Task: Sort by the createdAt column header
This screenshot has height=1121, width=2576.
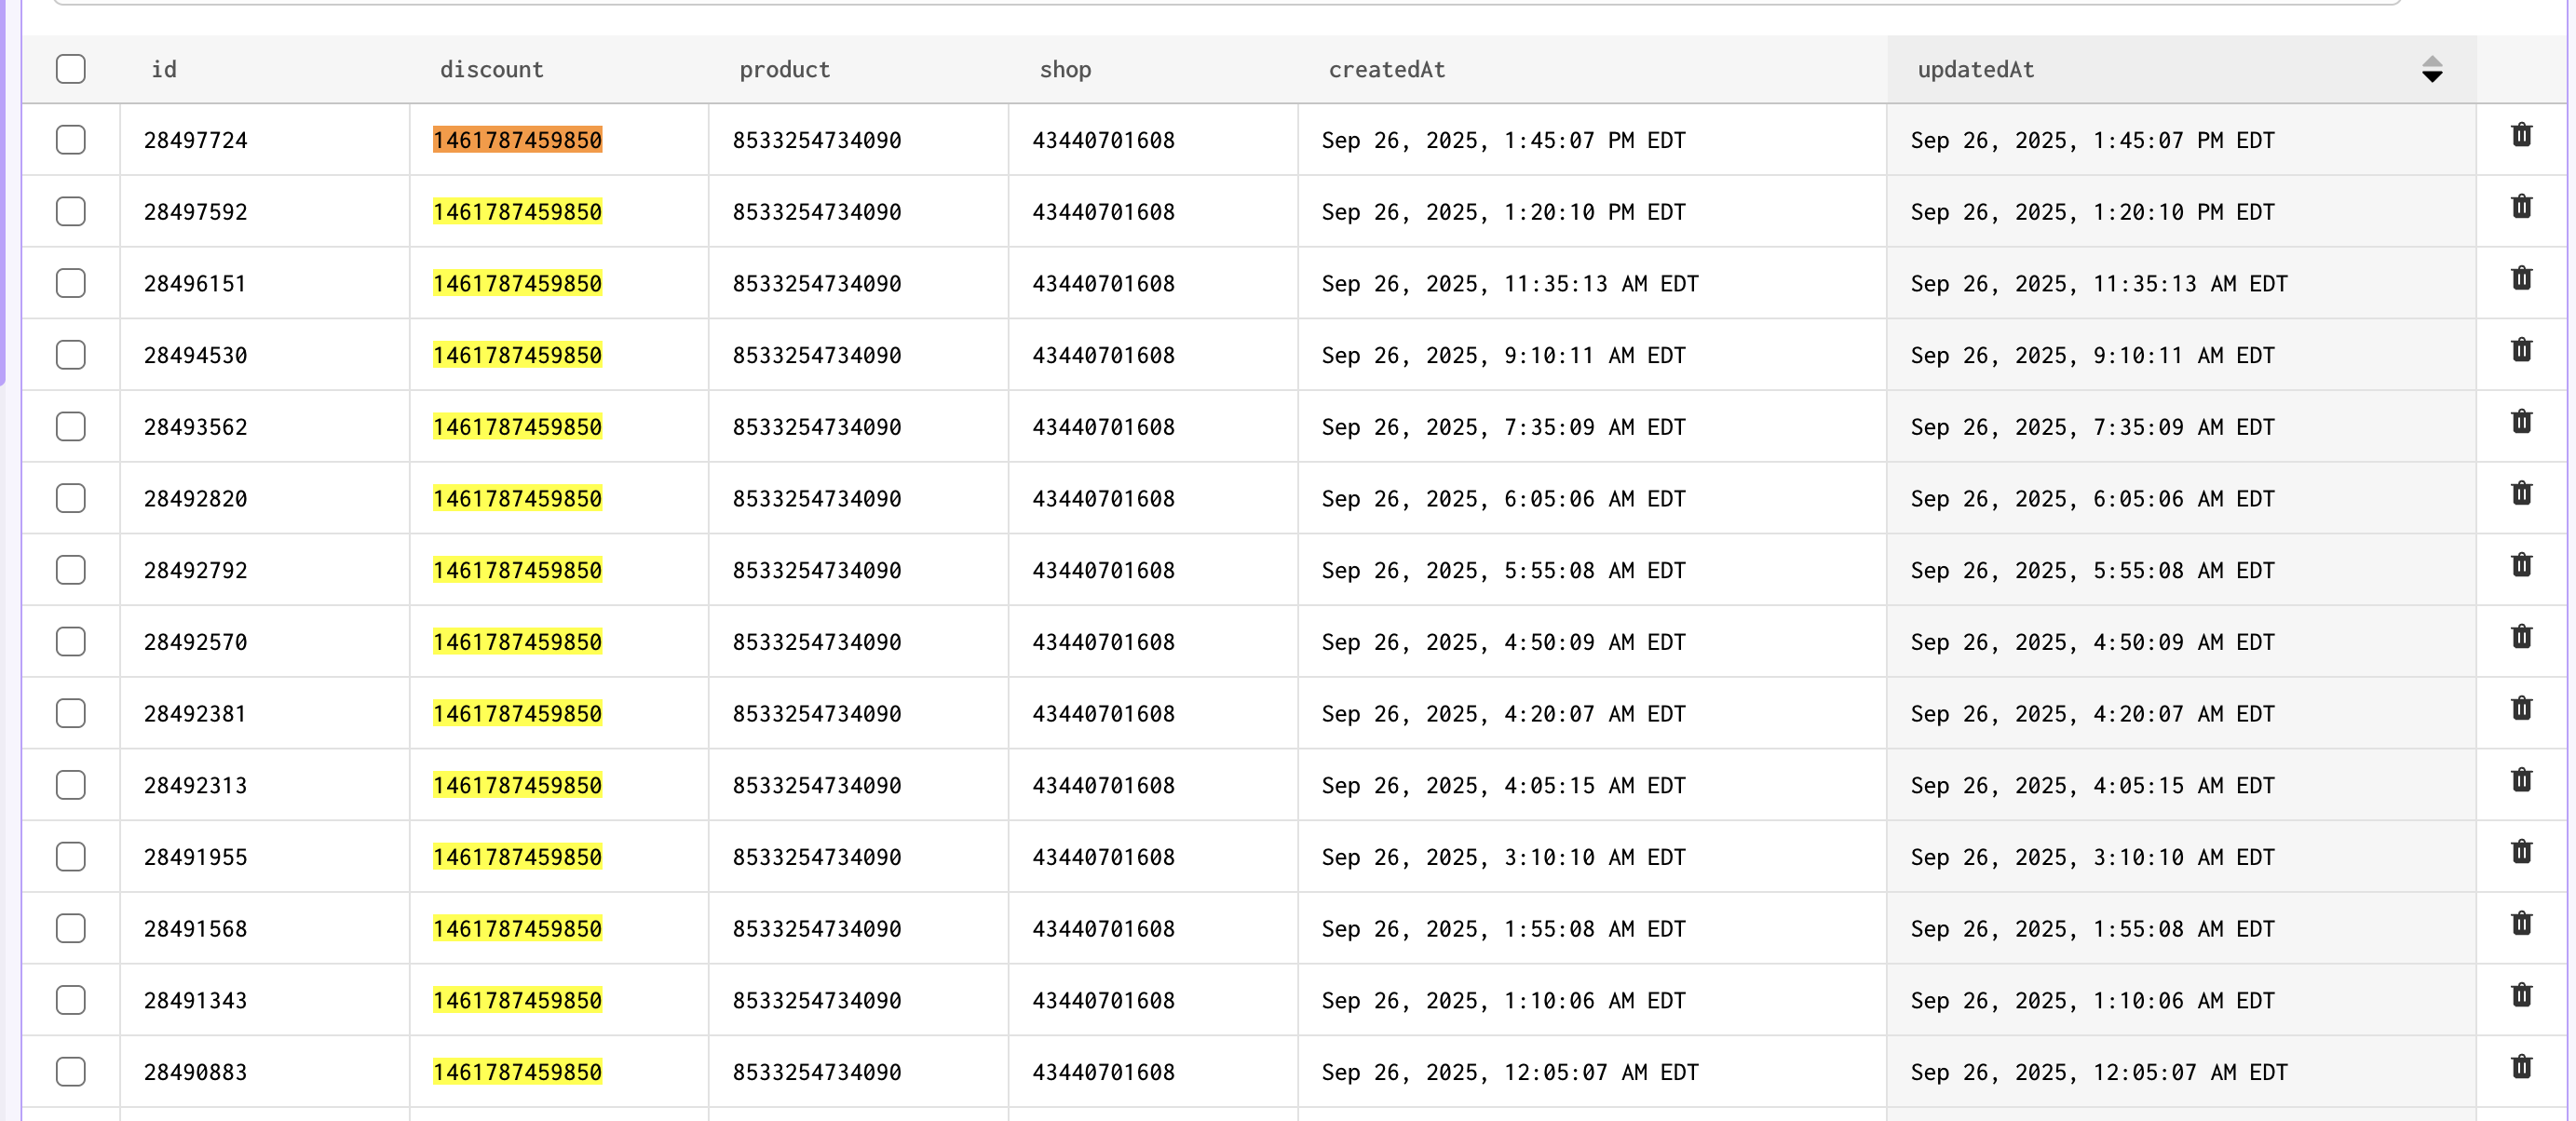Action: pos(1386,69)
